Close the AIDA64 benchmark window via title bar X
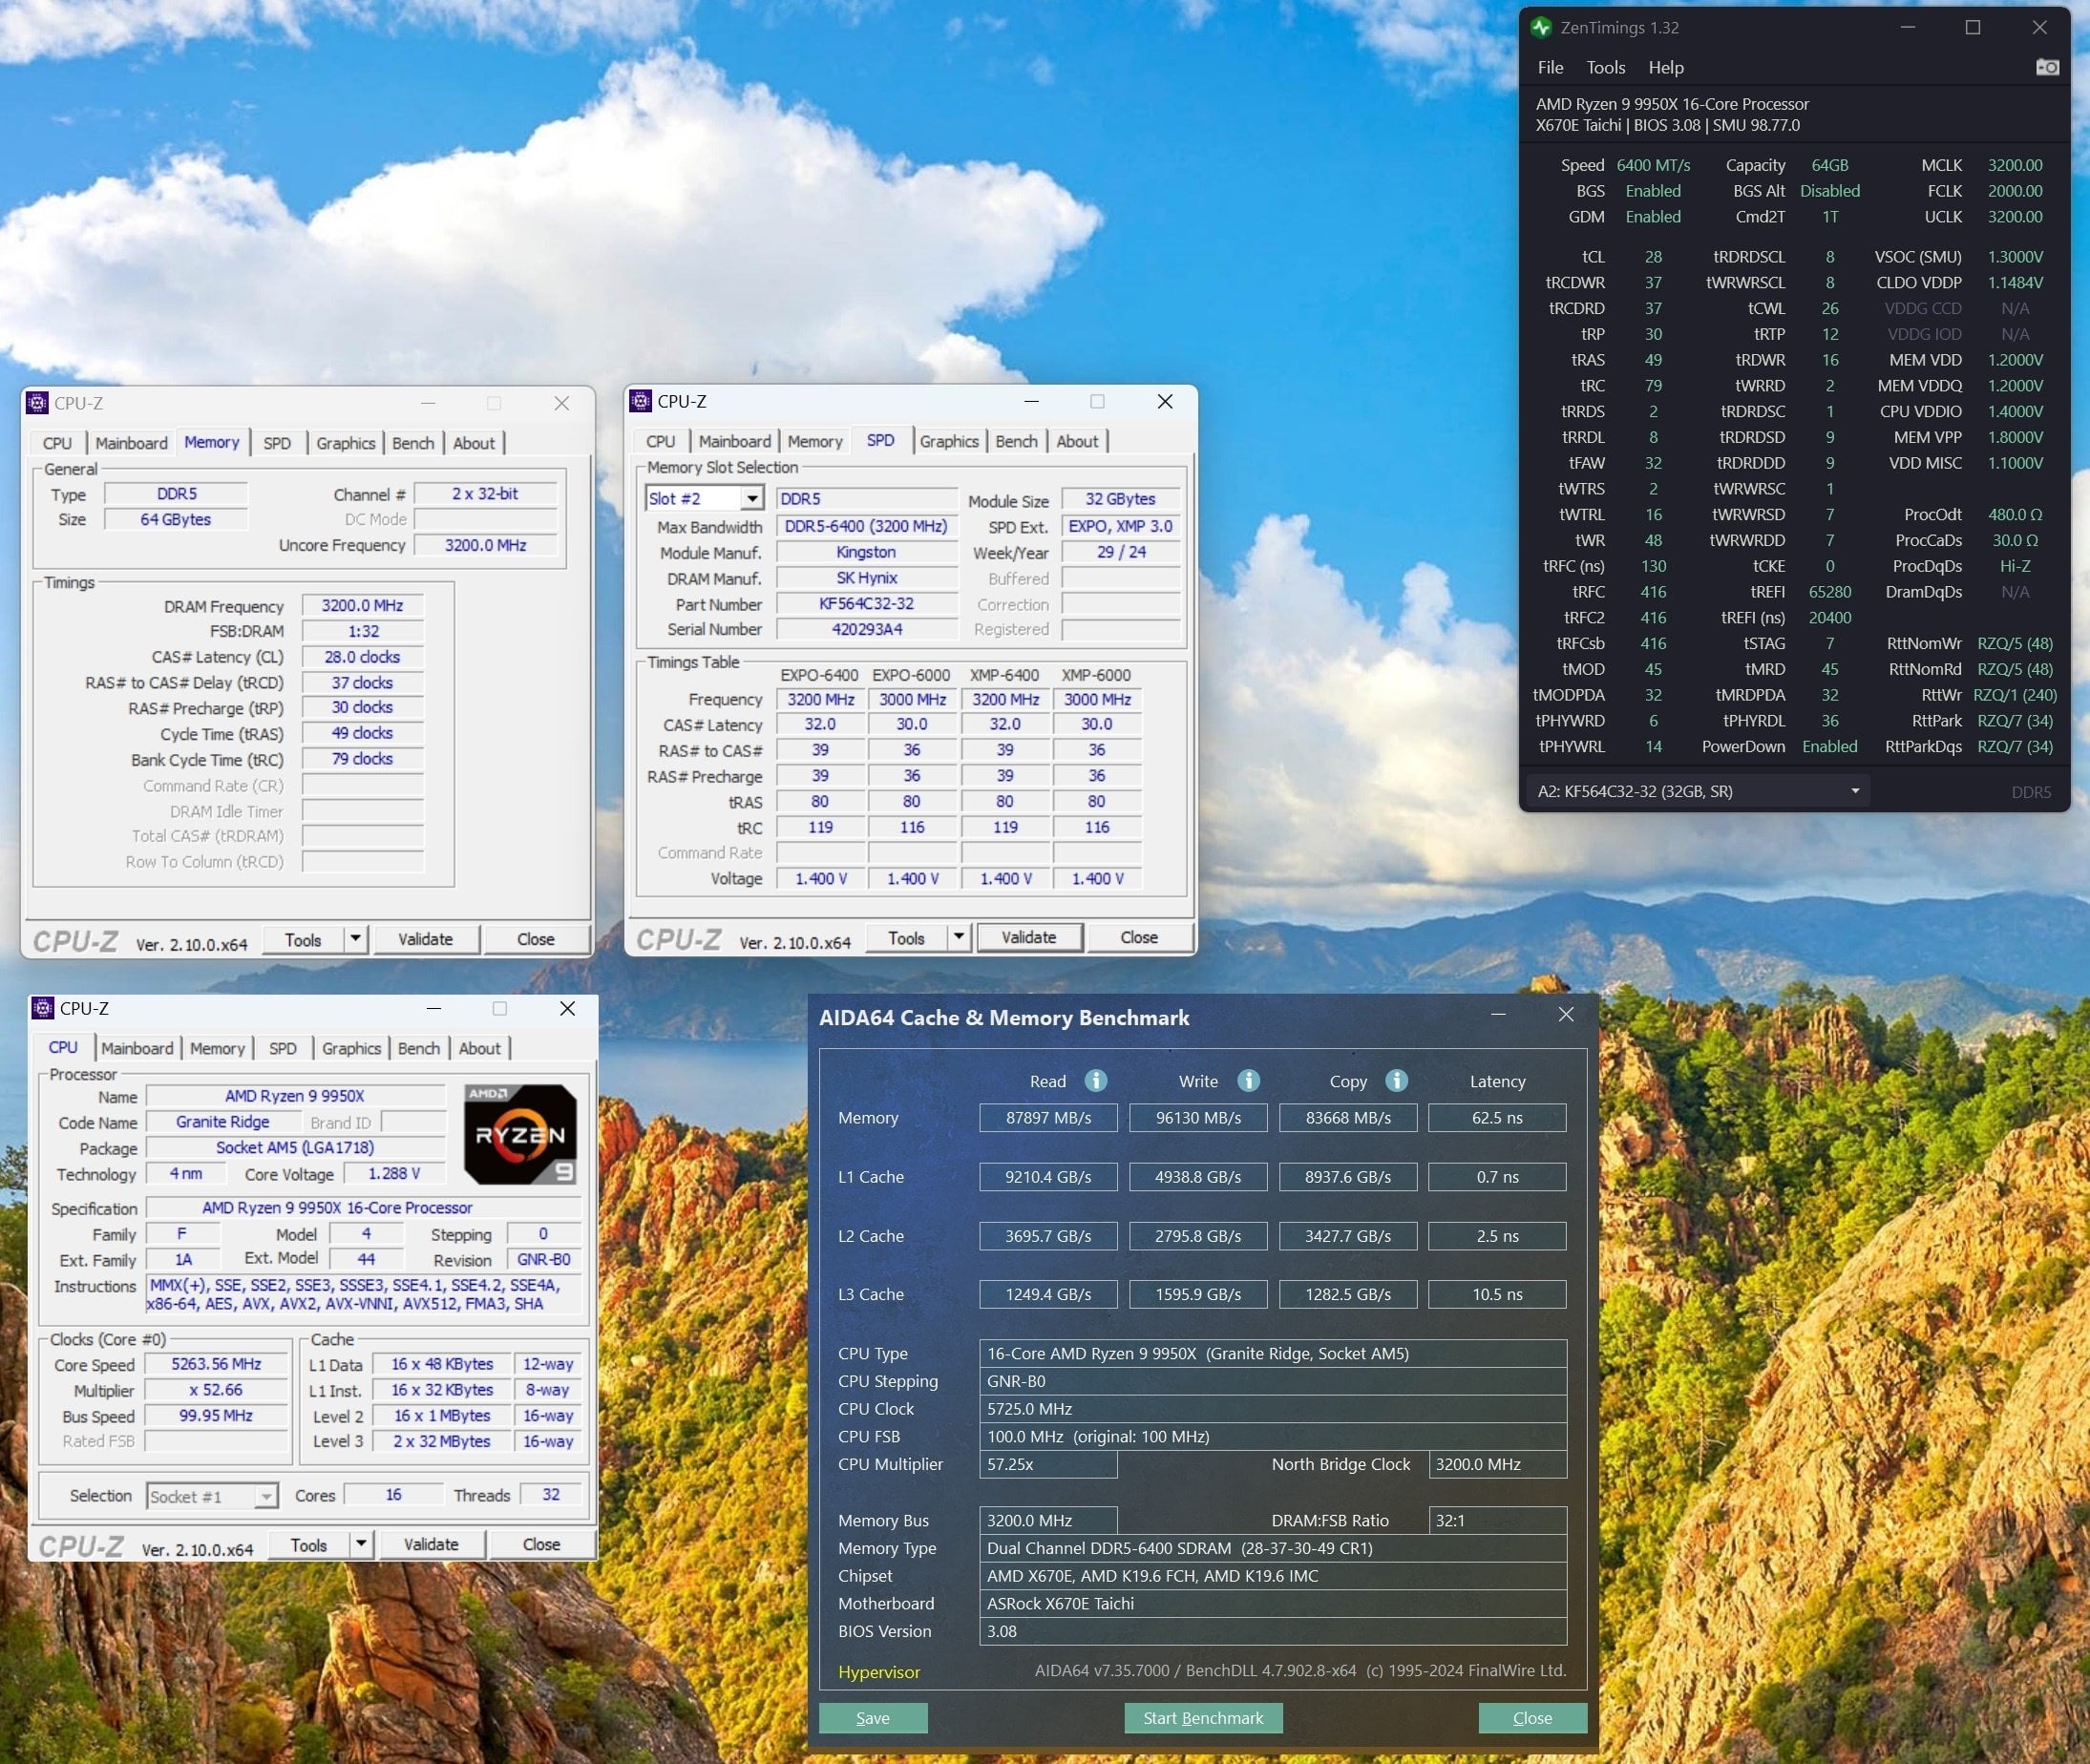 coord(1566,1015)
